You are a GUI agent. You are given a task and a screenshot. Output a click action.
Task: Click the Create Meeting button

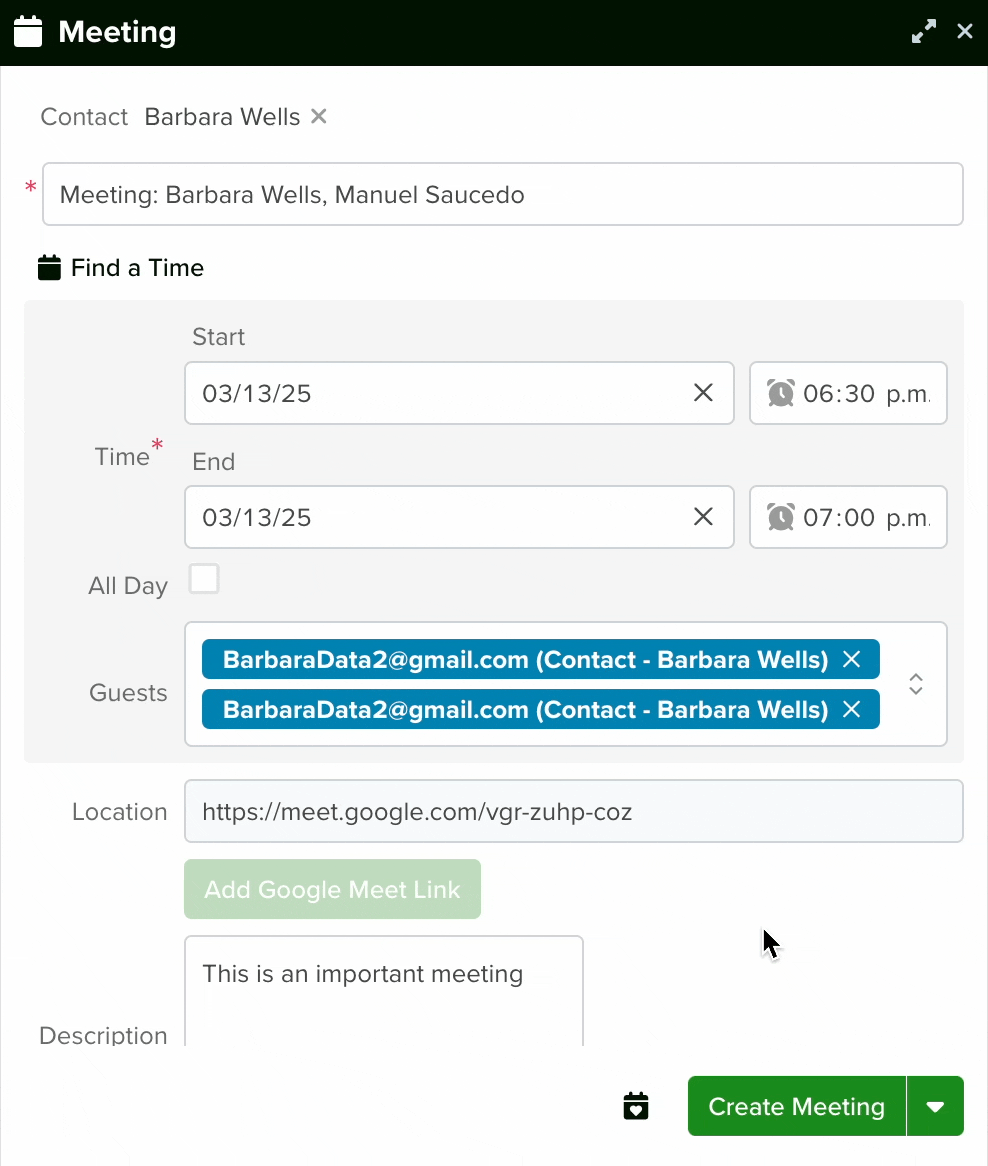click(x=797, y=1106)
